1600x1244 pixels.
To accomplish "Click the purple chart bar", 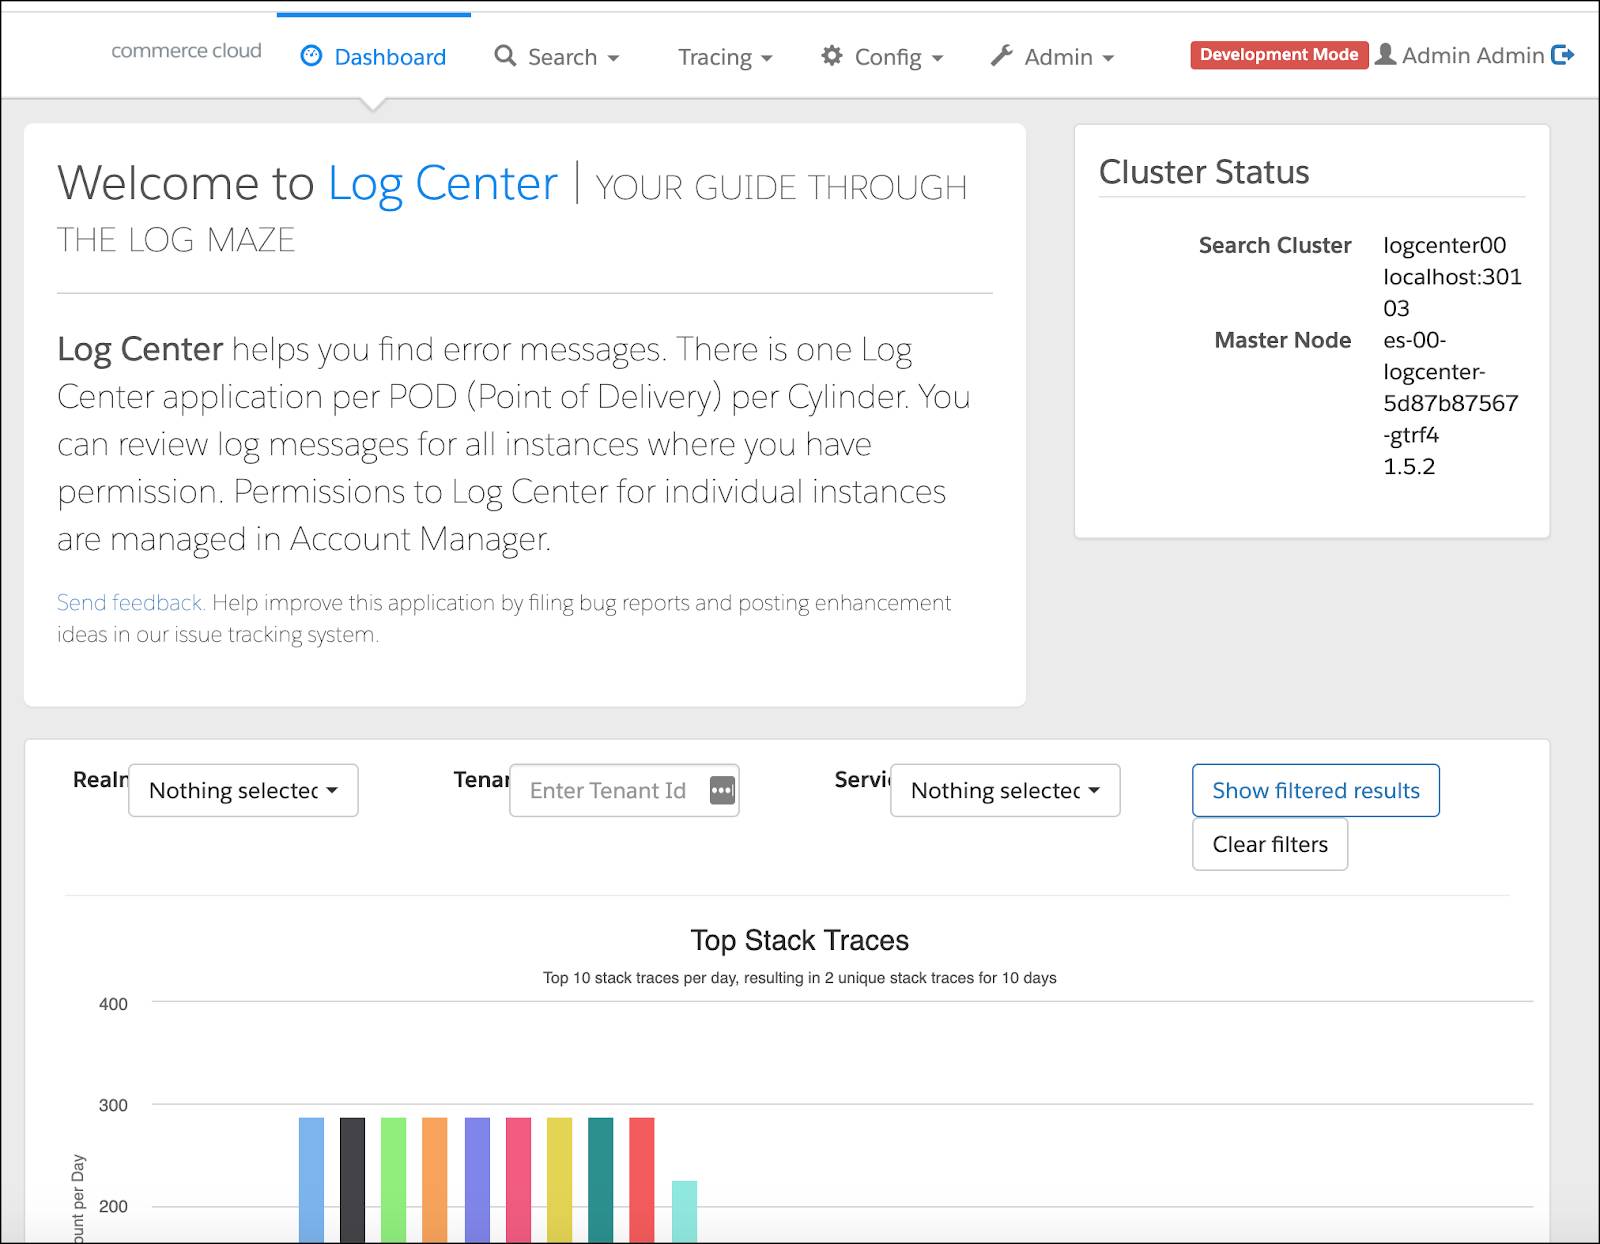I will (477, 1180).
